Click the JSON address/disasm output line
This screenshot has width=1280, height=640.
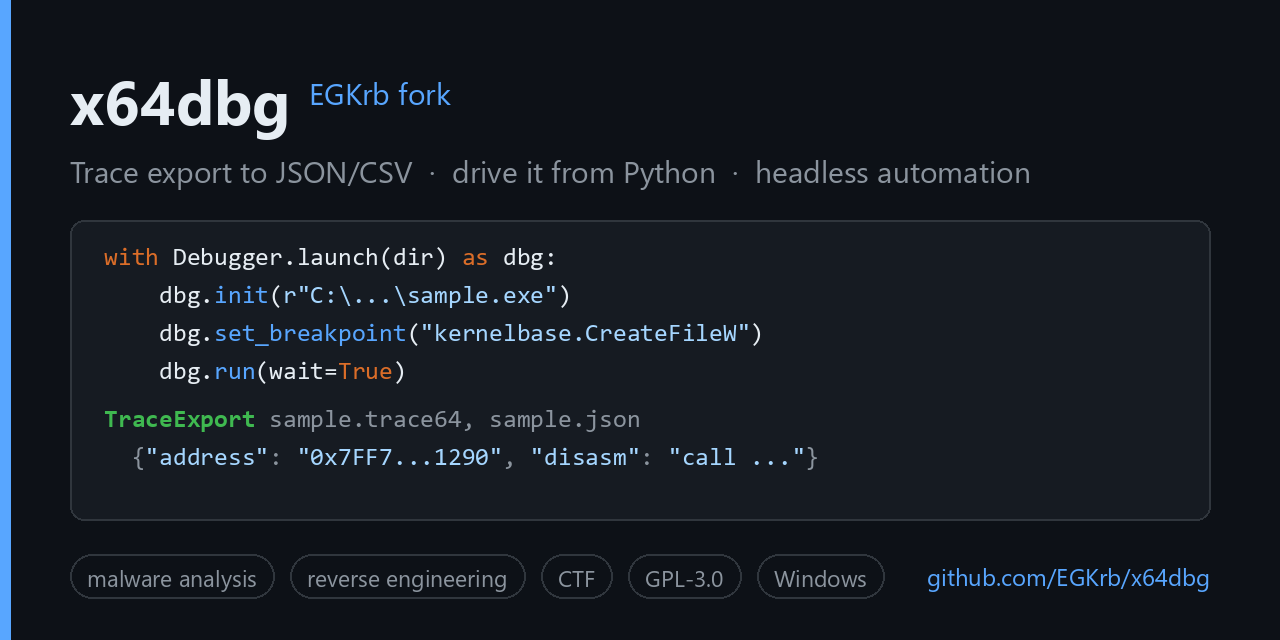[x=476, y=458]
